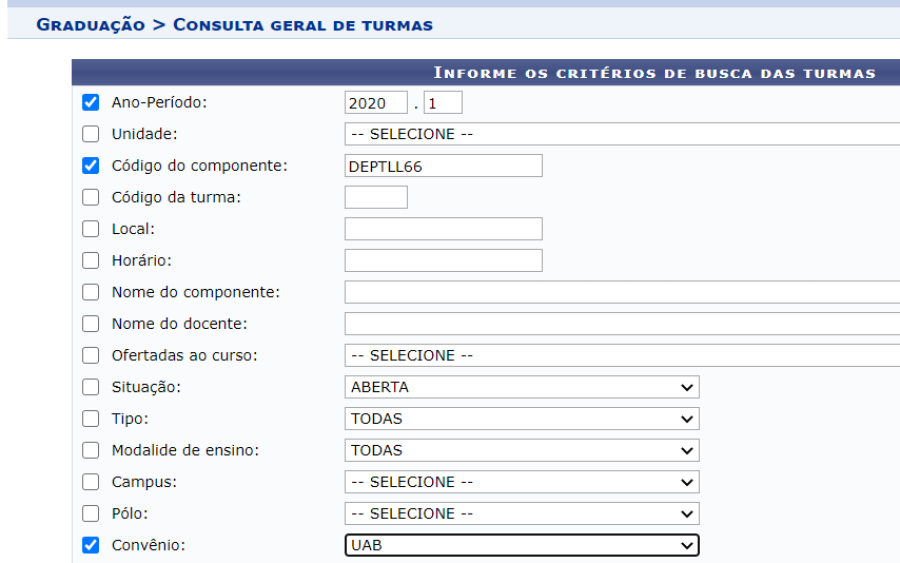
Task: Open the Modalide de ensino dropdown
Action: (521, 450)
